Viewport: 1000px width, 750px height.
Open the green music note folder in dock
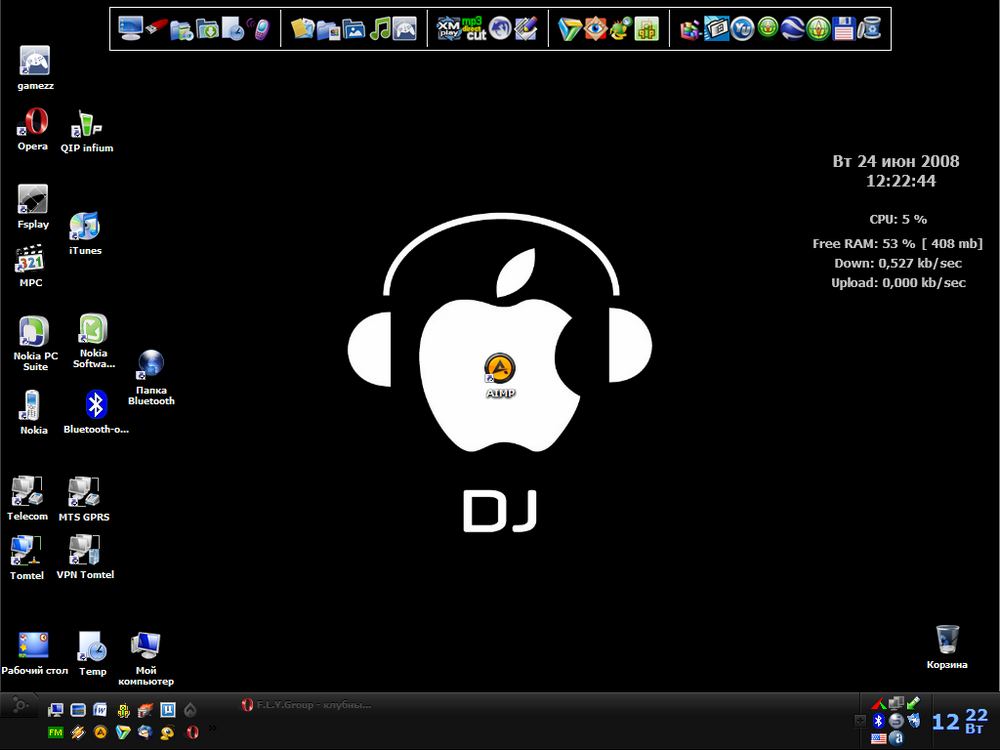[379, 29]
